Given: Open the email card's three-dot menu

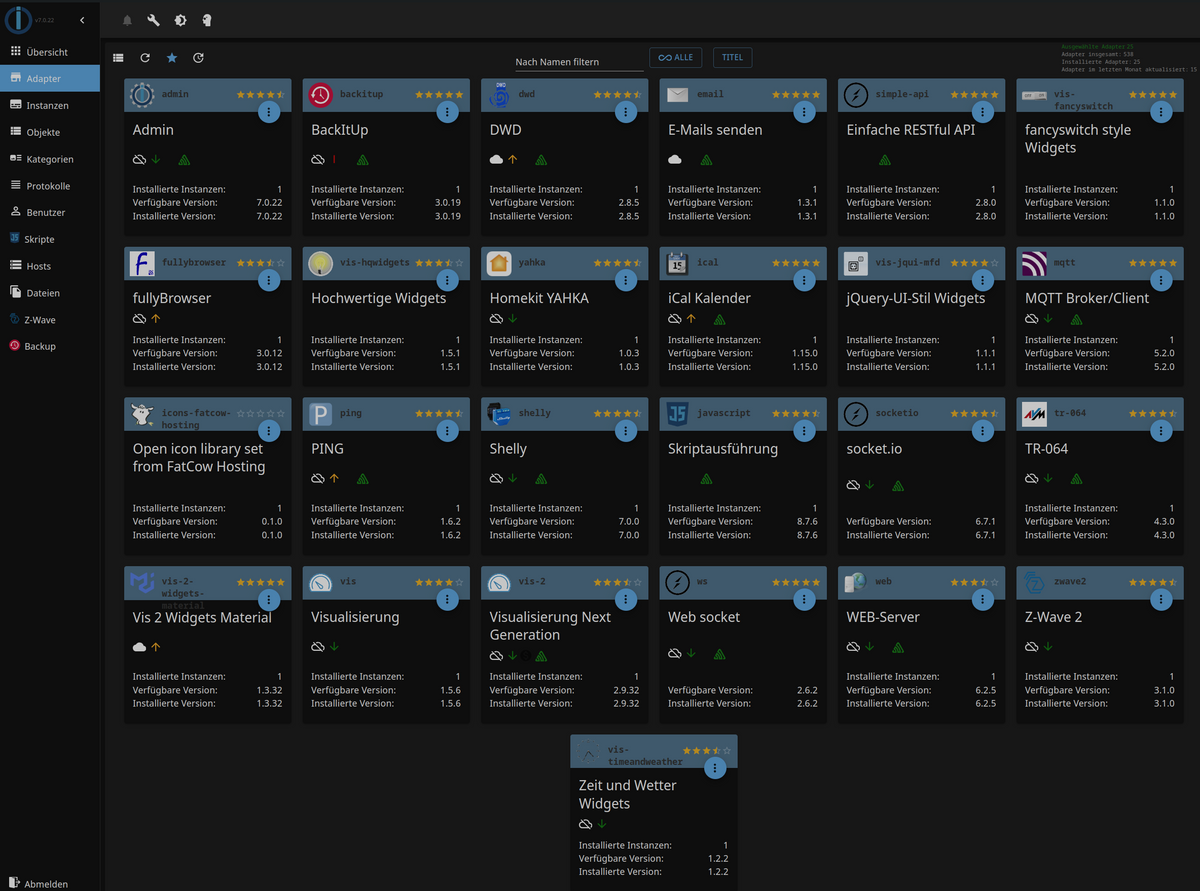Looking at the screenshot, I should [804, 112].
